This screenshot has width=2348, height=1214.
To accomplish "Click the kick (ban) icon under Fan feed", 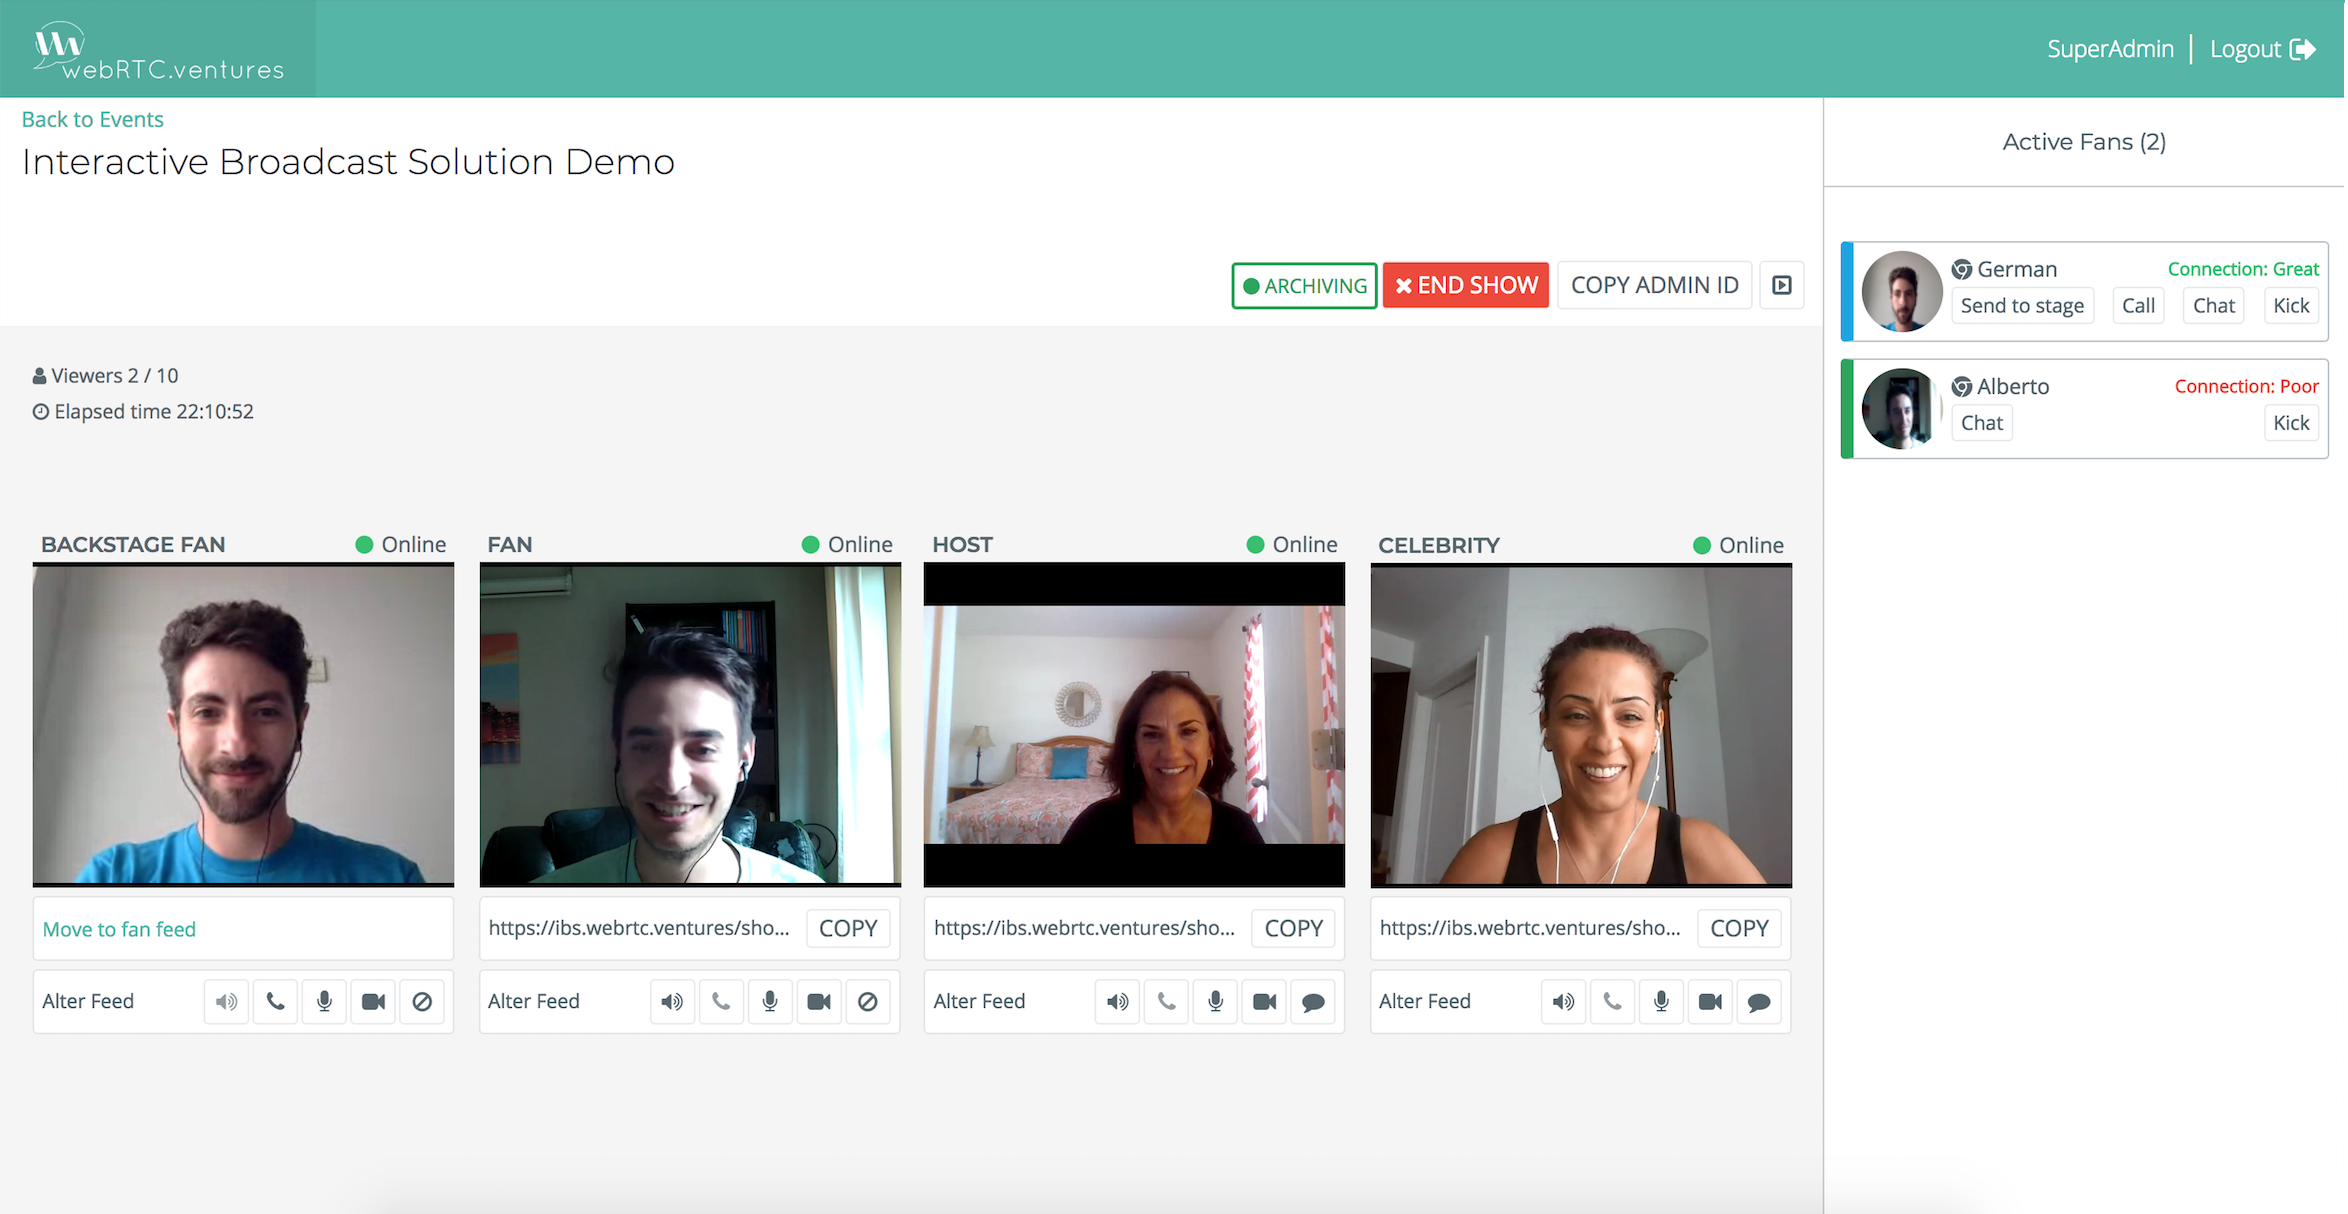I will [868, 1001].
